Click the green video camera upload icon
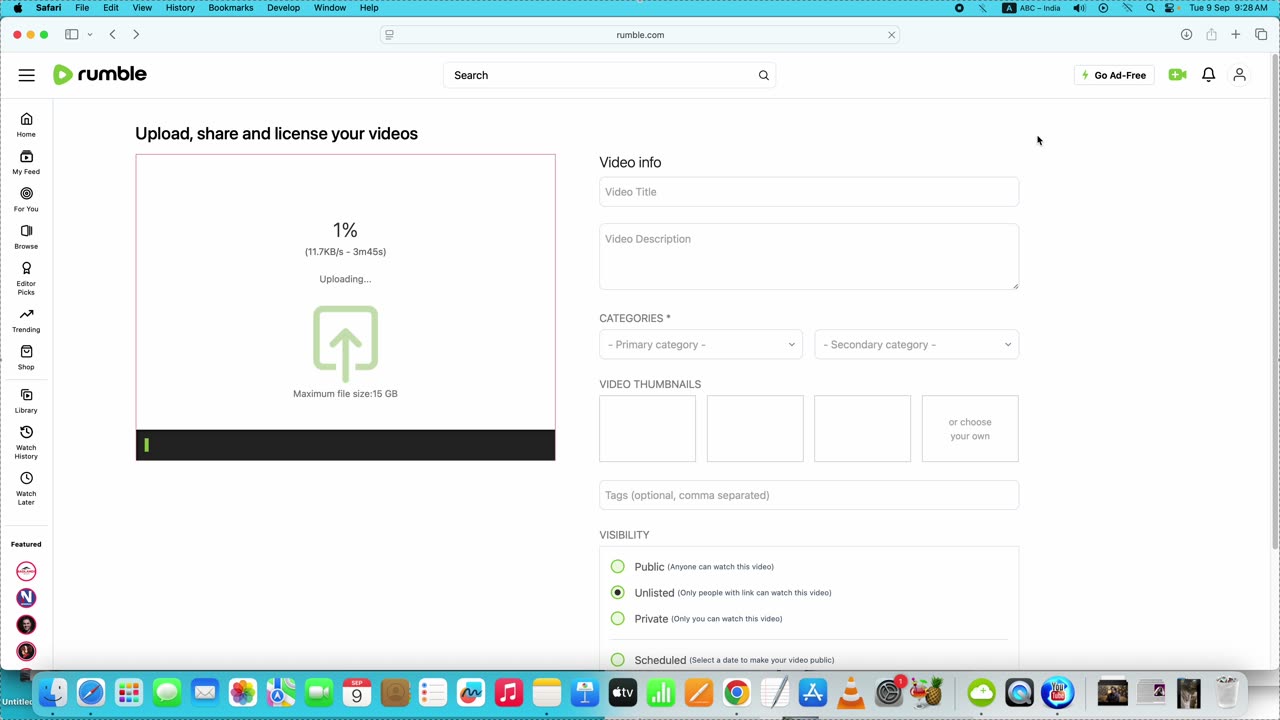 click(x=1177, y=75)
